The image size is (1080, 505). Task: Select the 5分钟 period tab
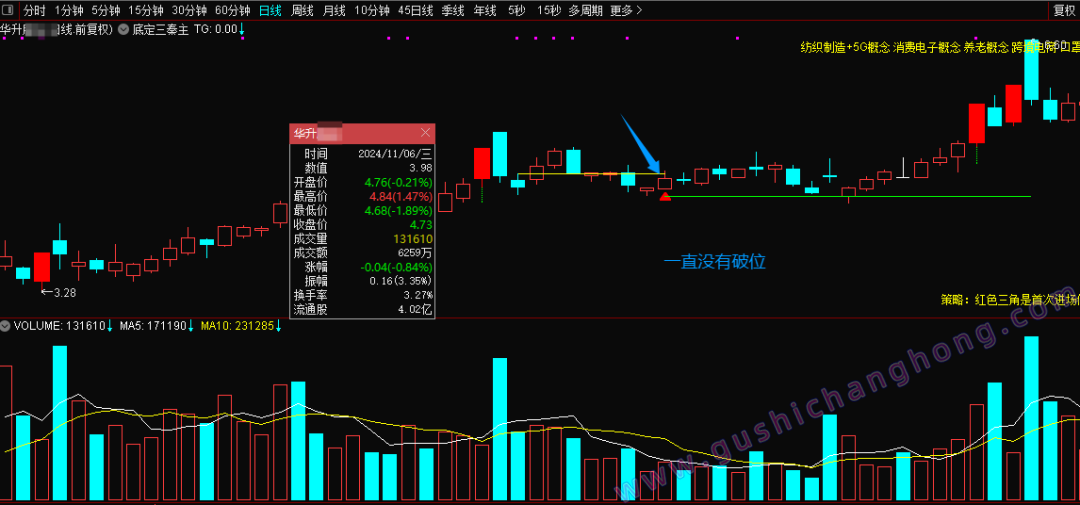click(105, 10)
